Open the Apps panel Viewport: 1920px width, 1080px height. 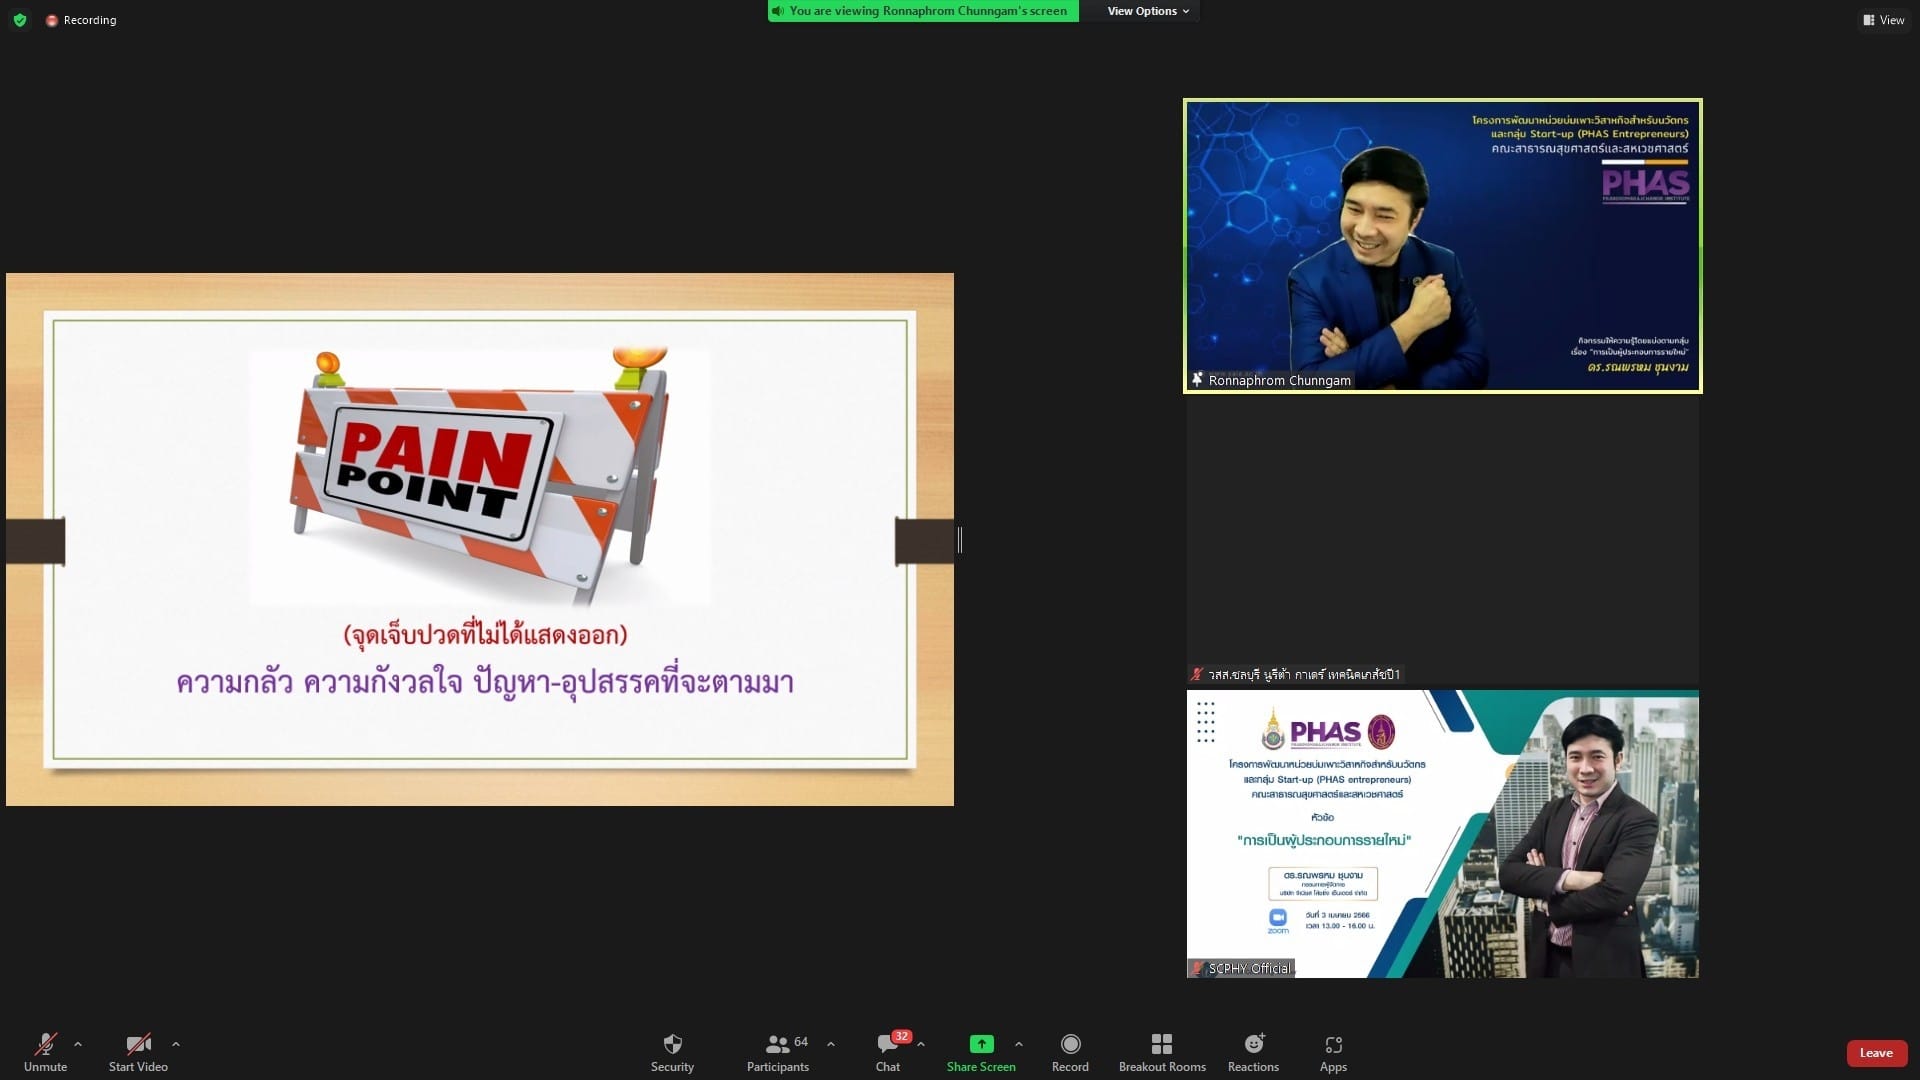pos(1333,1053)
